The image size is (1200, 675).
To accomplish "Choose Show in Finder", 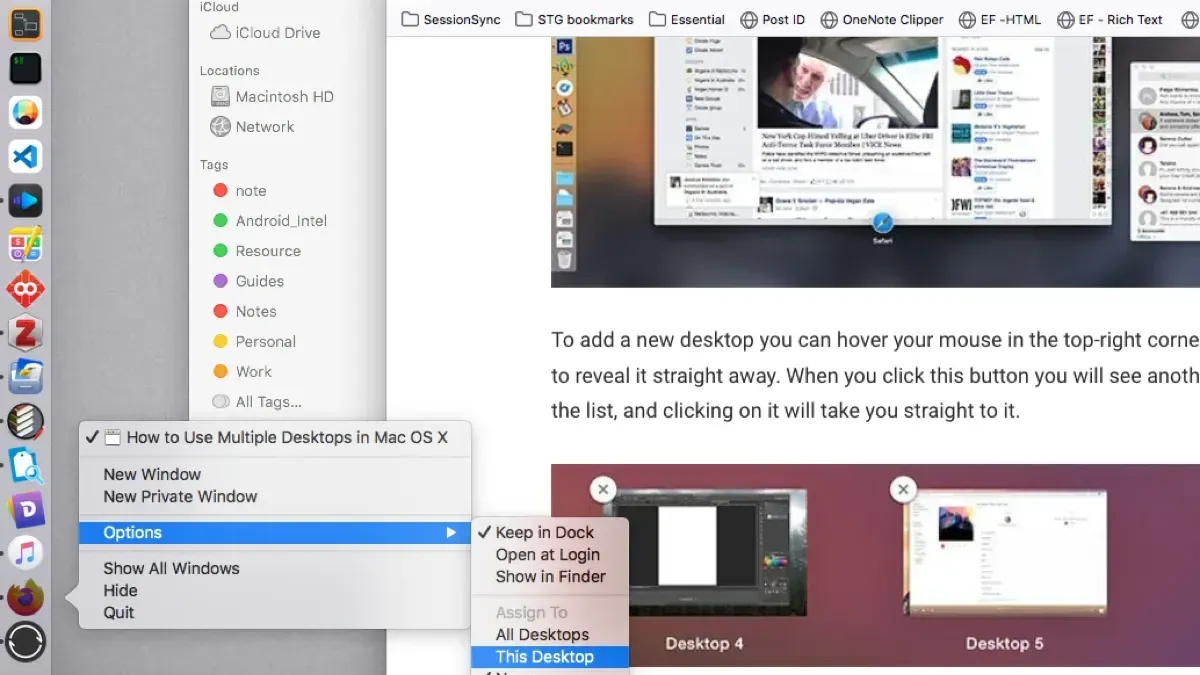I will click(x=549, y=577).
